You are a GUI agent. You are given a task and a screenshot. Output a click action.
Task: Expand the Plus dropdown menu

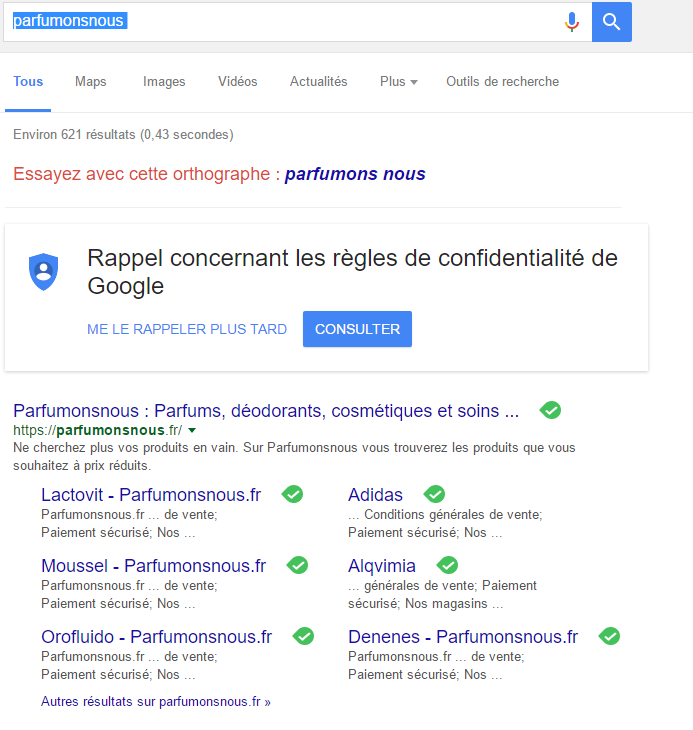[x=398, y=81]
